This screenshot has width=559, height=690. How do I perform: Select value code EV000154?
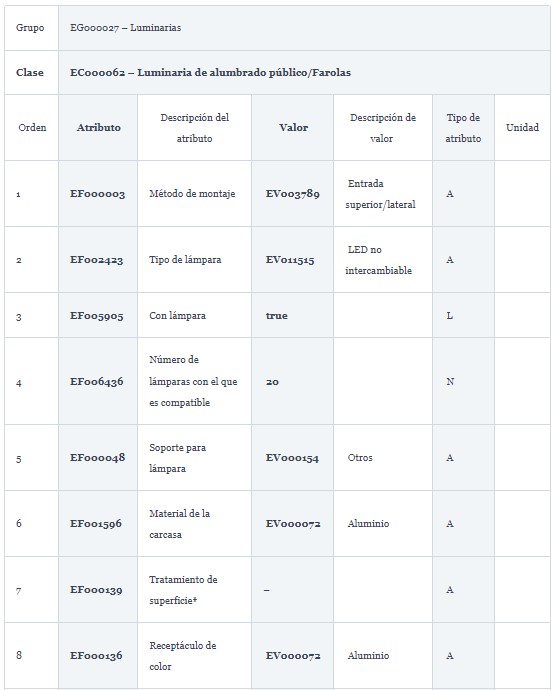pyautogui.click(x=292, y=458)
